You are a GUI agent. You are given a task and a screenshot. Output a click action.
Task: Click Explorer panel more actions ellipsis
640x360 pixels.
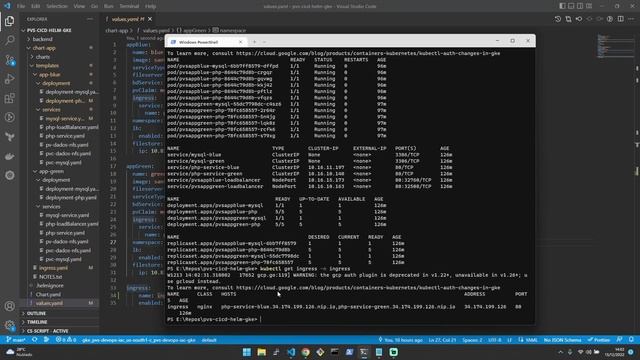click(x=90, y=19)
